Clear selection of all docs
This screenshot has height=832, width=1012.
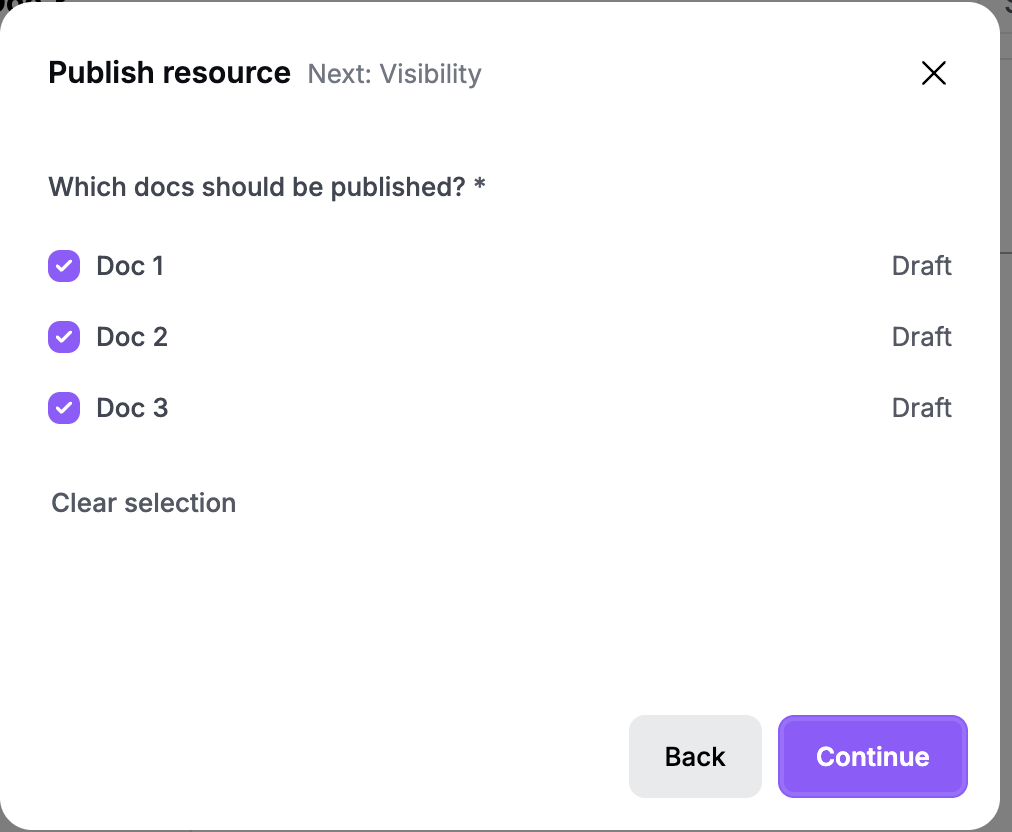pos(143,503)
